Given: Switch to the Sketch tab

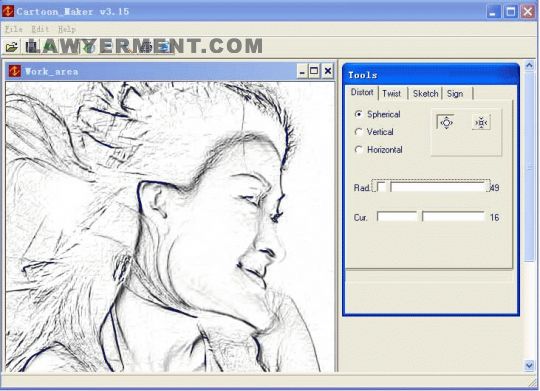Looking at the screenshot, I should pos(425,93).
